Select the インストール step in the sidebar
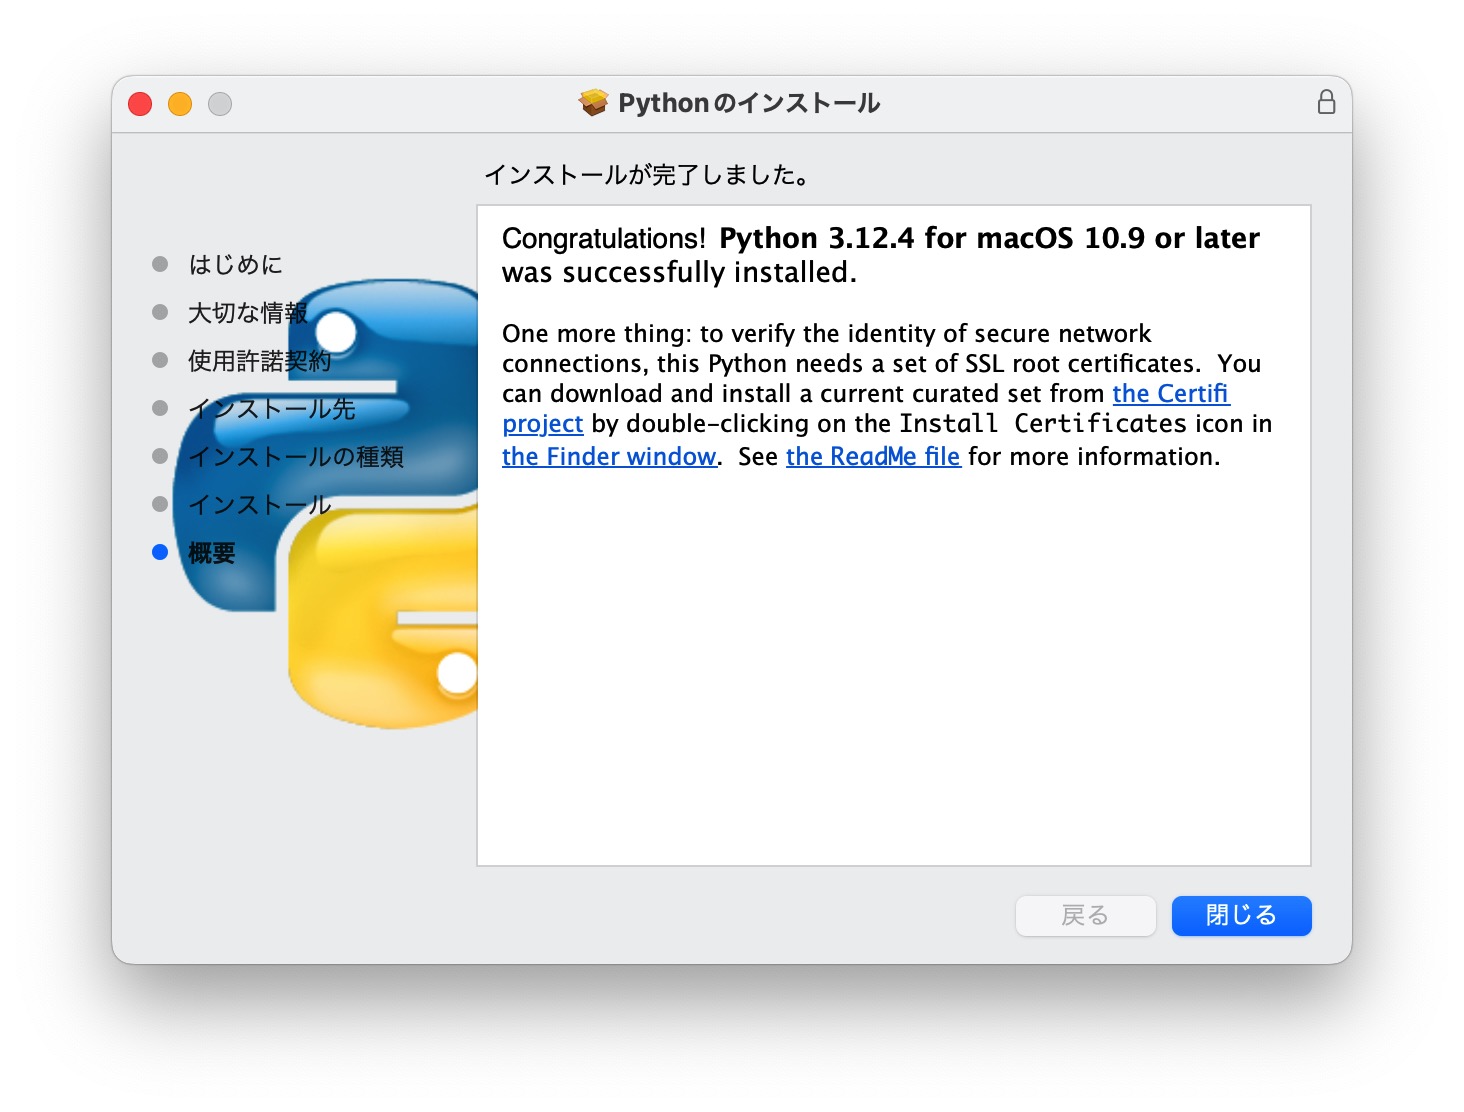 tap(259, 505)
